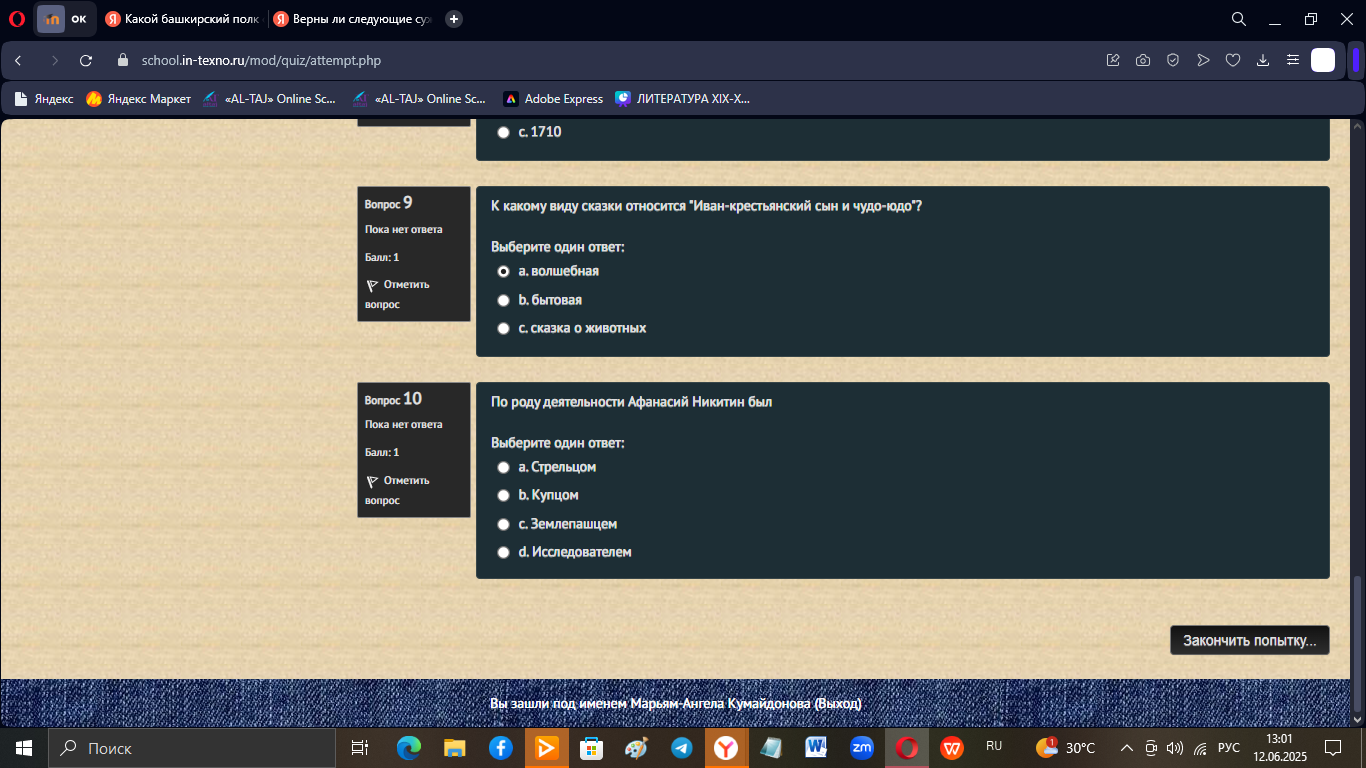Click the Выход logout link
Image resolution: width=1366 pixels, height=768 pixels.
pyautogui.click(x=838, y=704)
